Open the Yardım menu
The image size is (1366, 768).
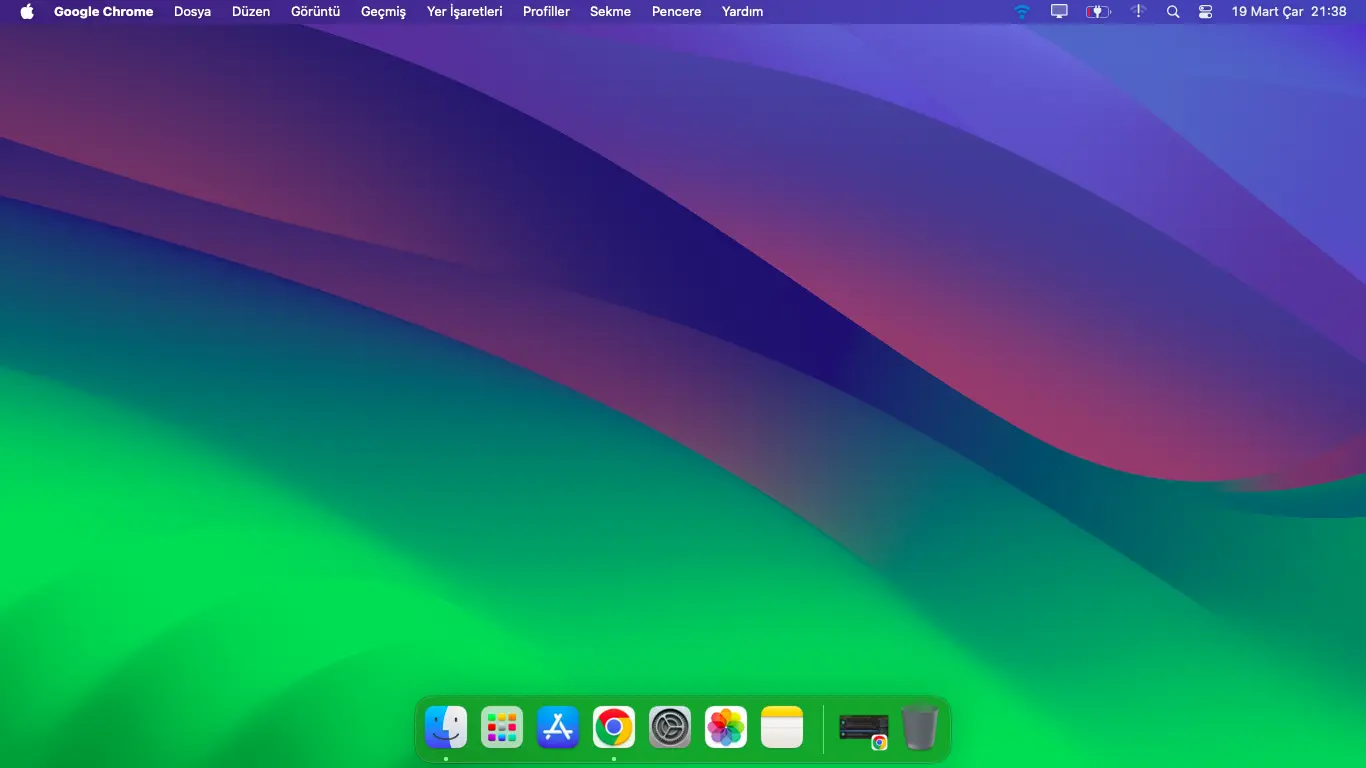click(x=742, y=12)
